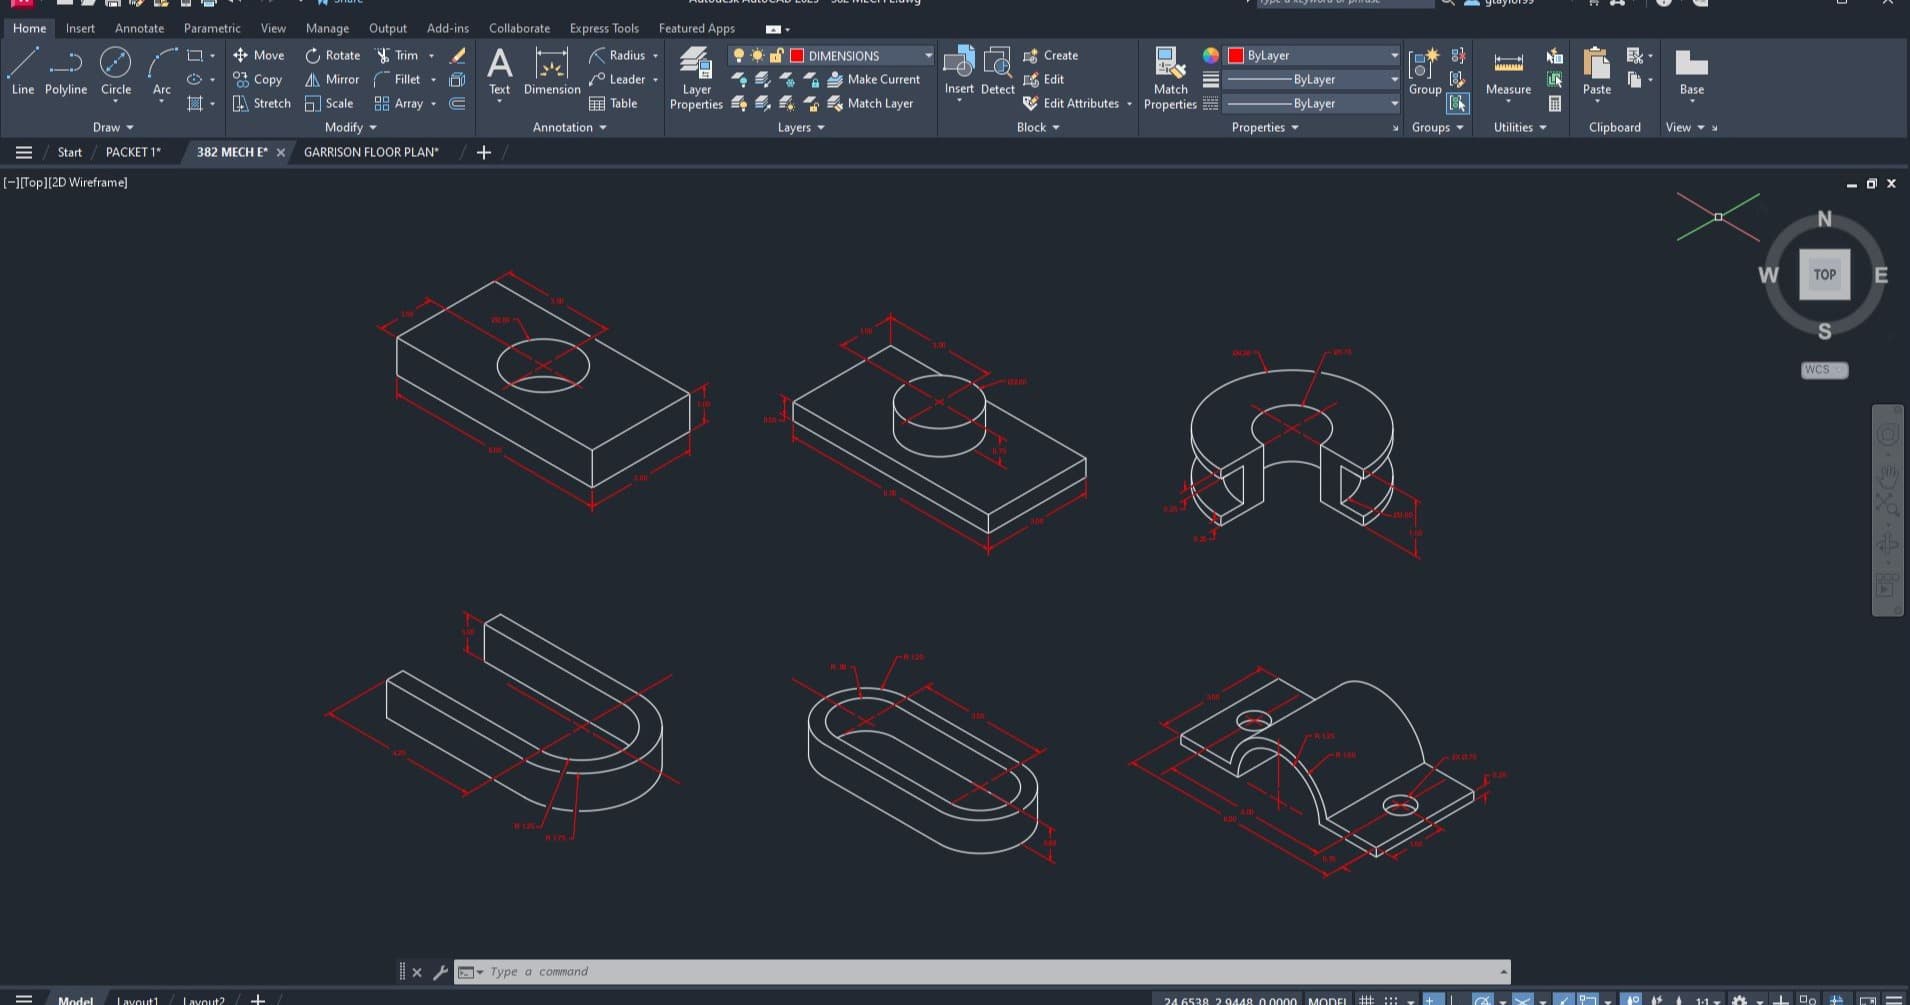This screenshot has height=1005, width=1910.
Task: Click the Paste tool
Action: click(1597, 72)
